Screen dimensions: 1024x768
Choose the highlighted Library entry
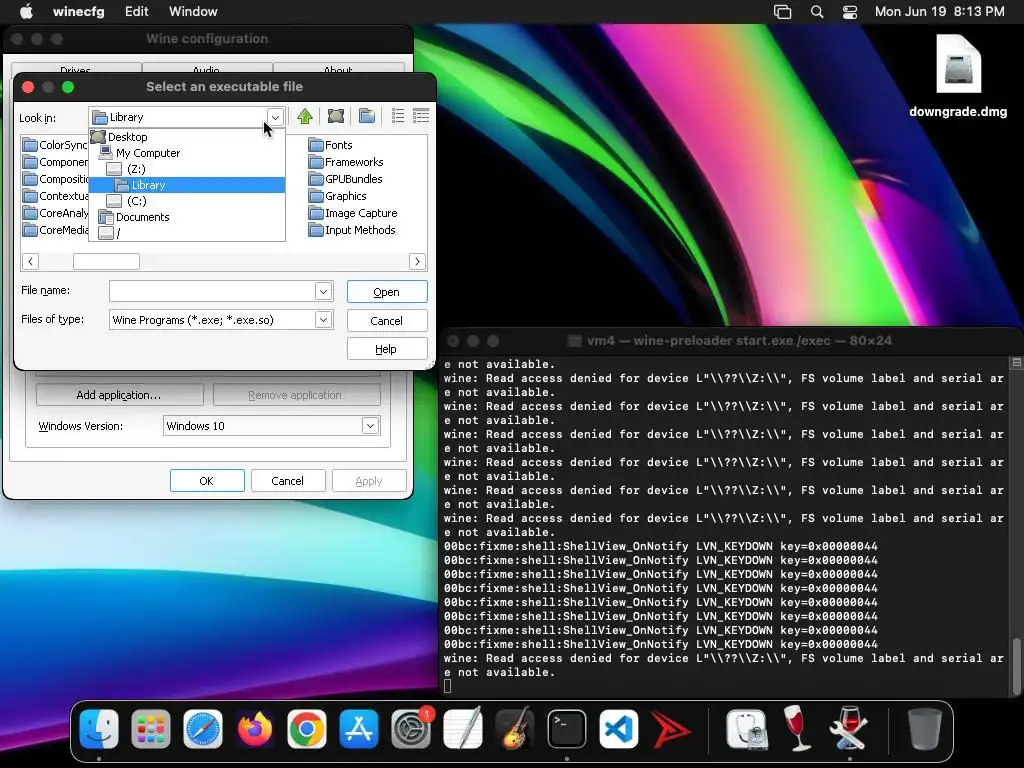tap(187, 185)
